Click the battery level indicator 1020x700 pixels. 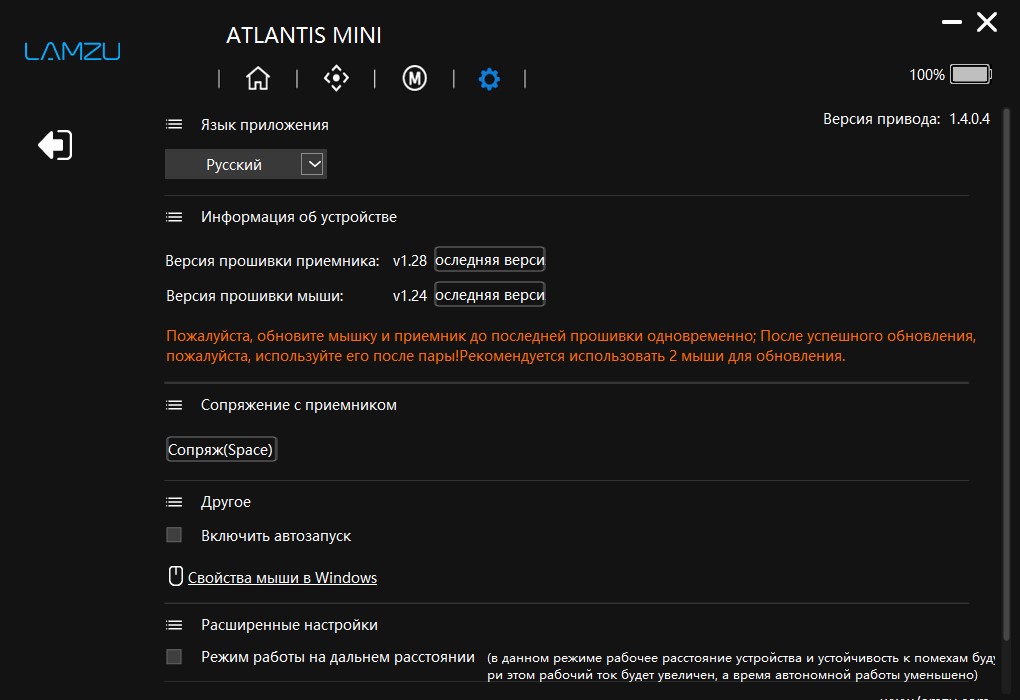(971, 74)
